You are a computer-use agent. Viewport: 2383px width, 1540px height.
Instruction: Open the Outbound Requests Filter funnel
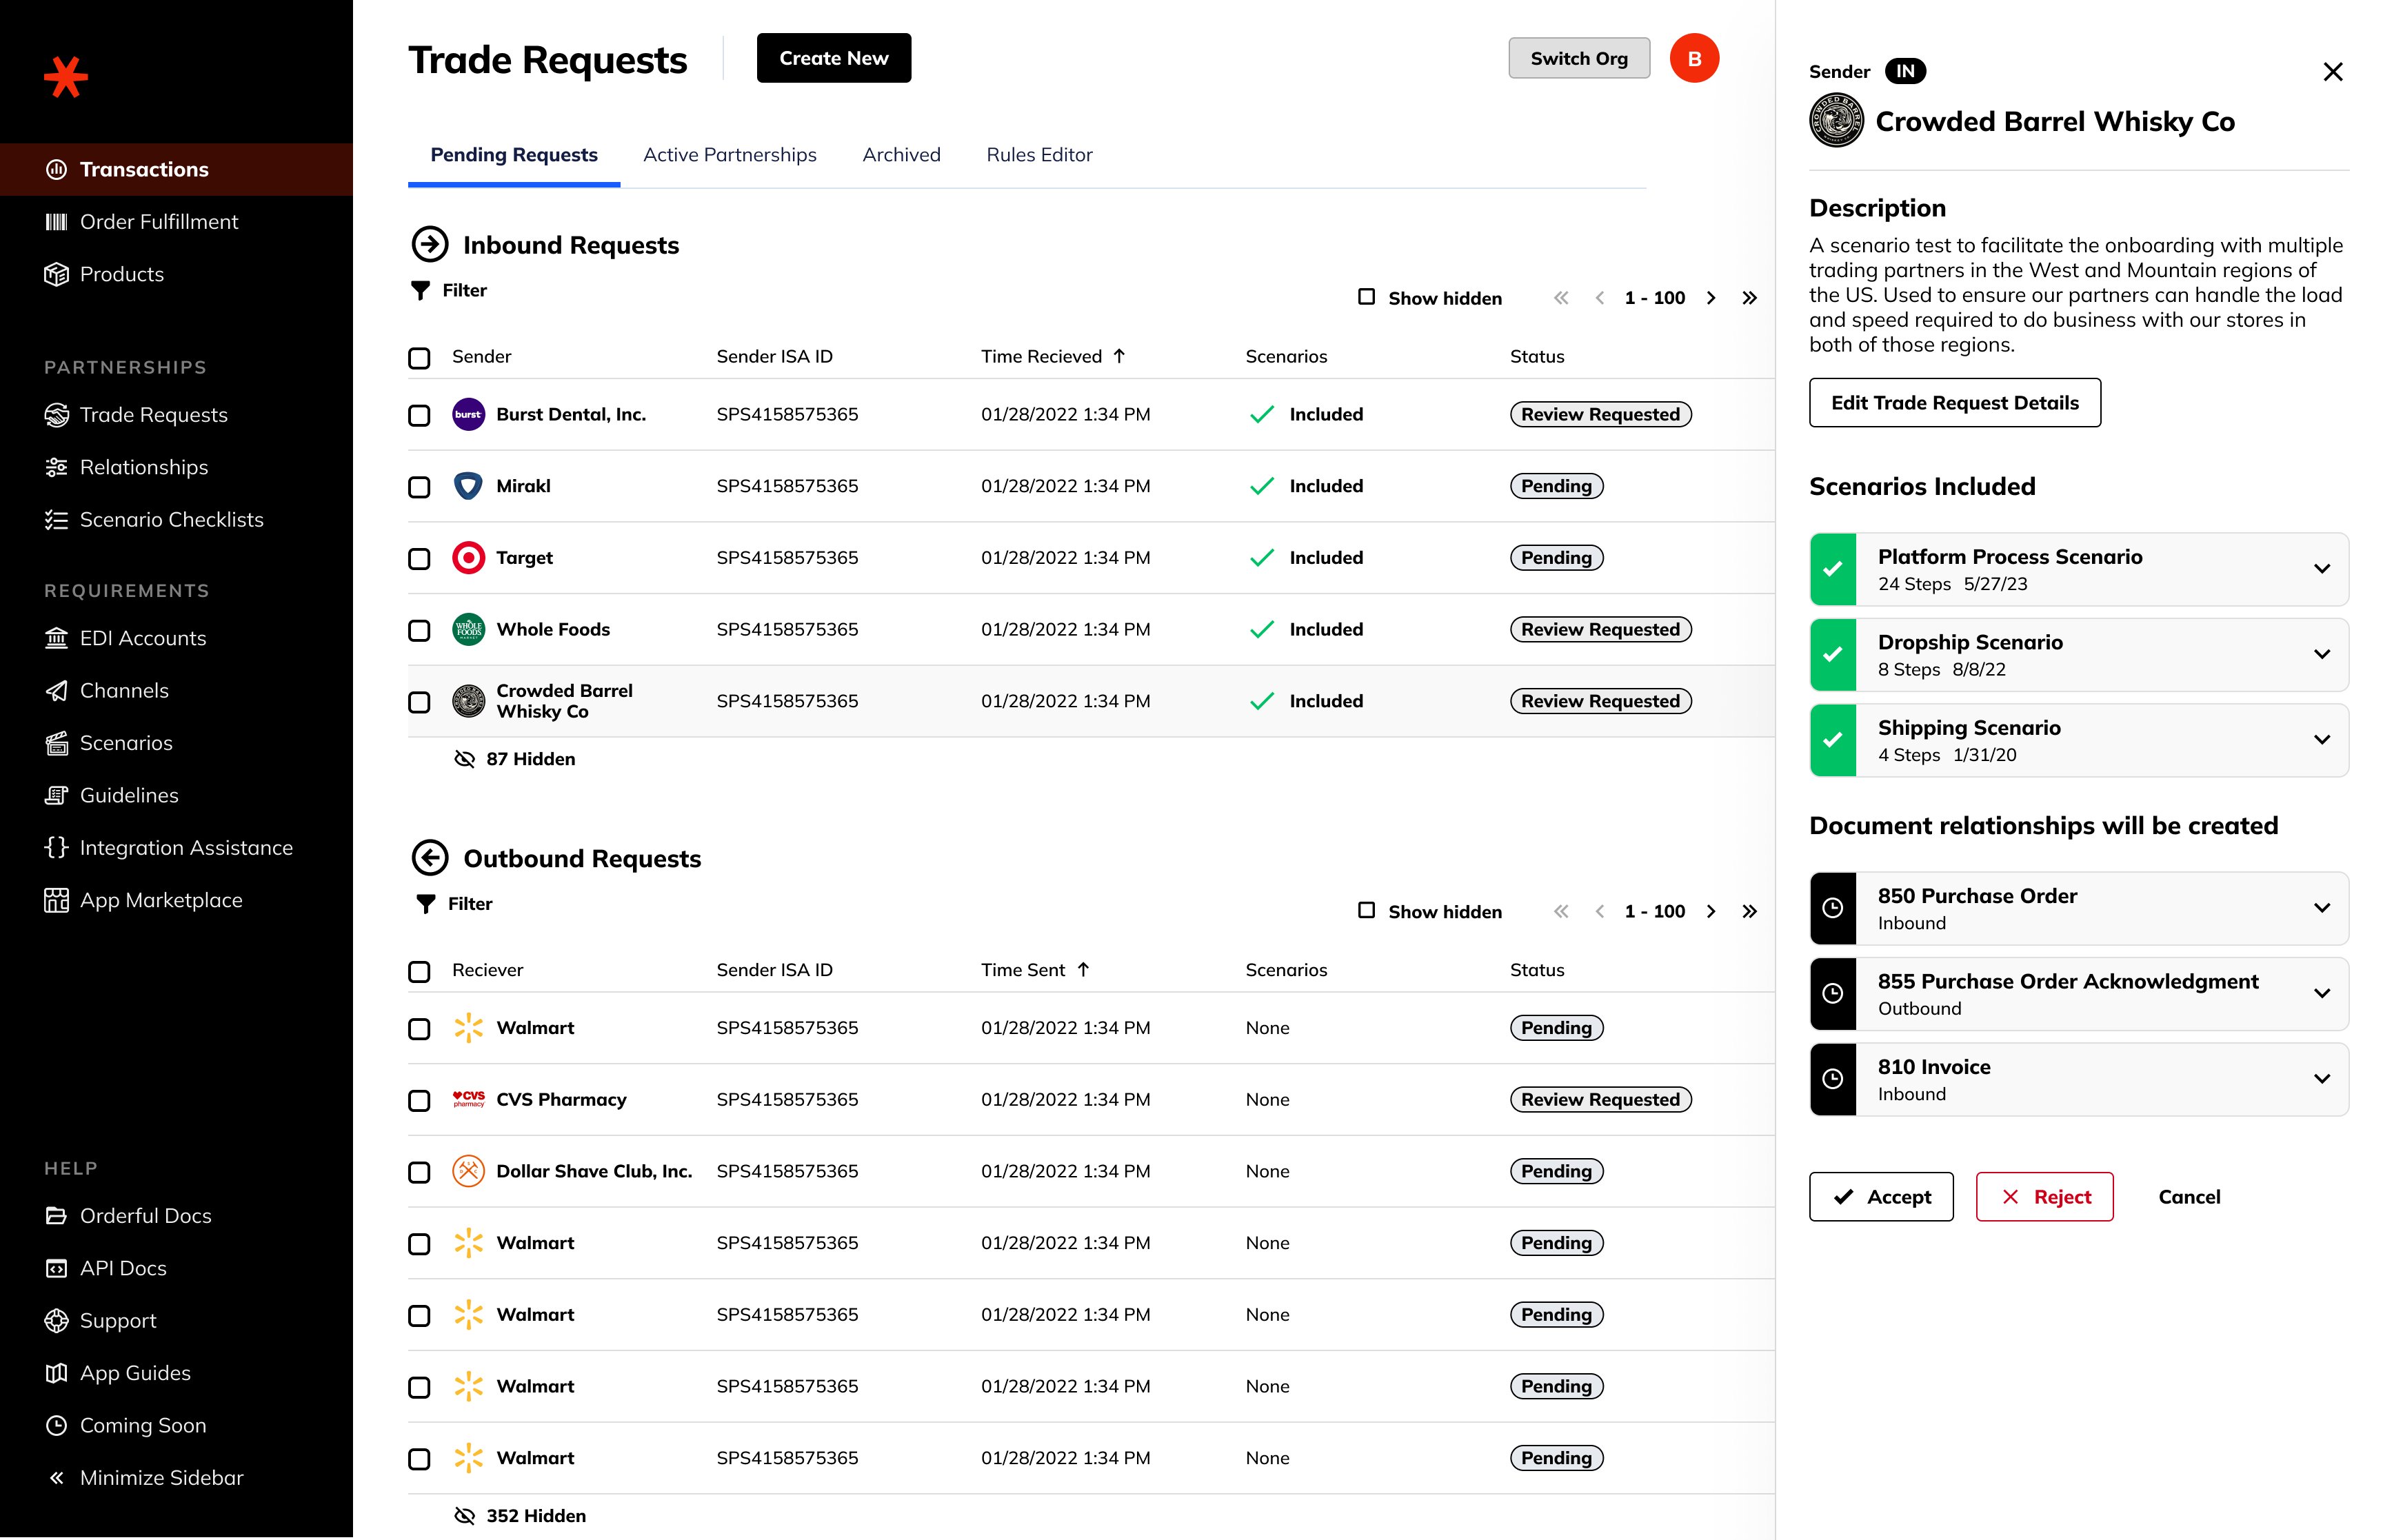(x=426, y=904)
